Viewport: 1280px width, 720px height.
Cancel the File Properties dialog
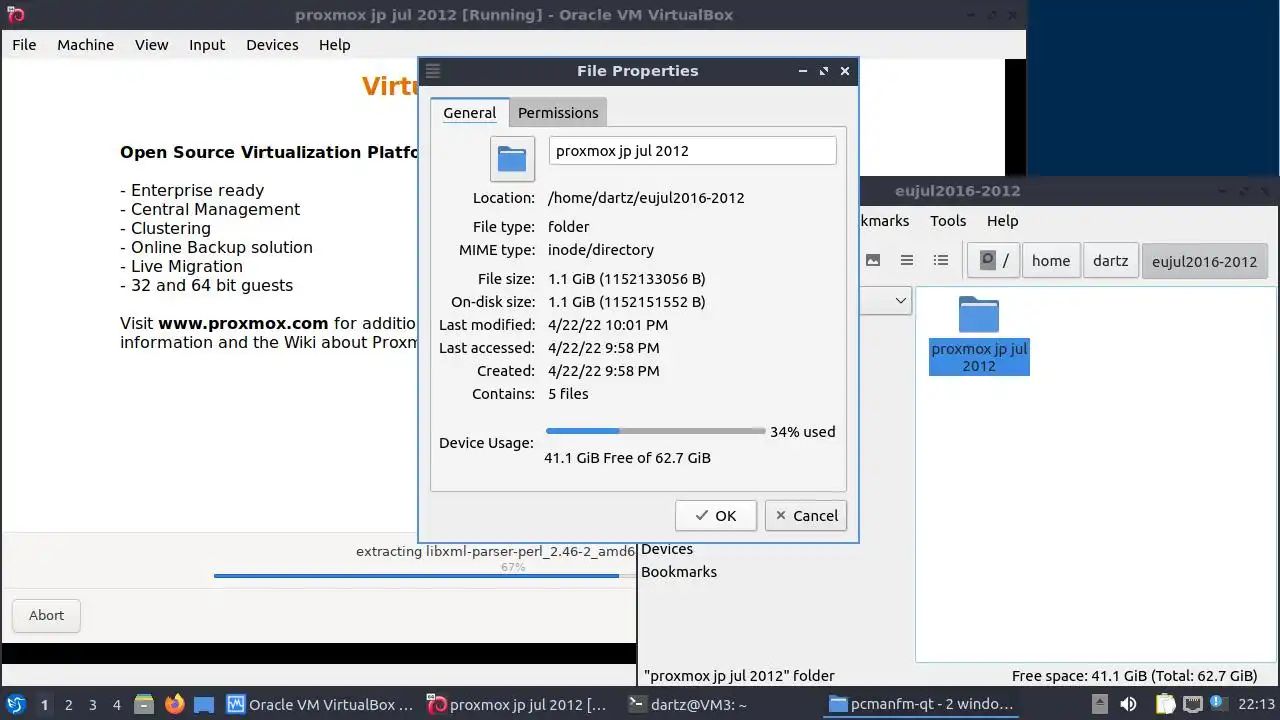(x=806, y=516)
